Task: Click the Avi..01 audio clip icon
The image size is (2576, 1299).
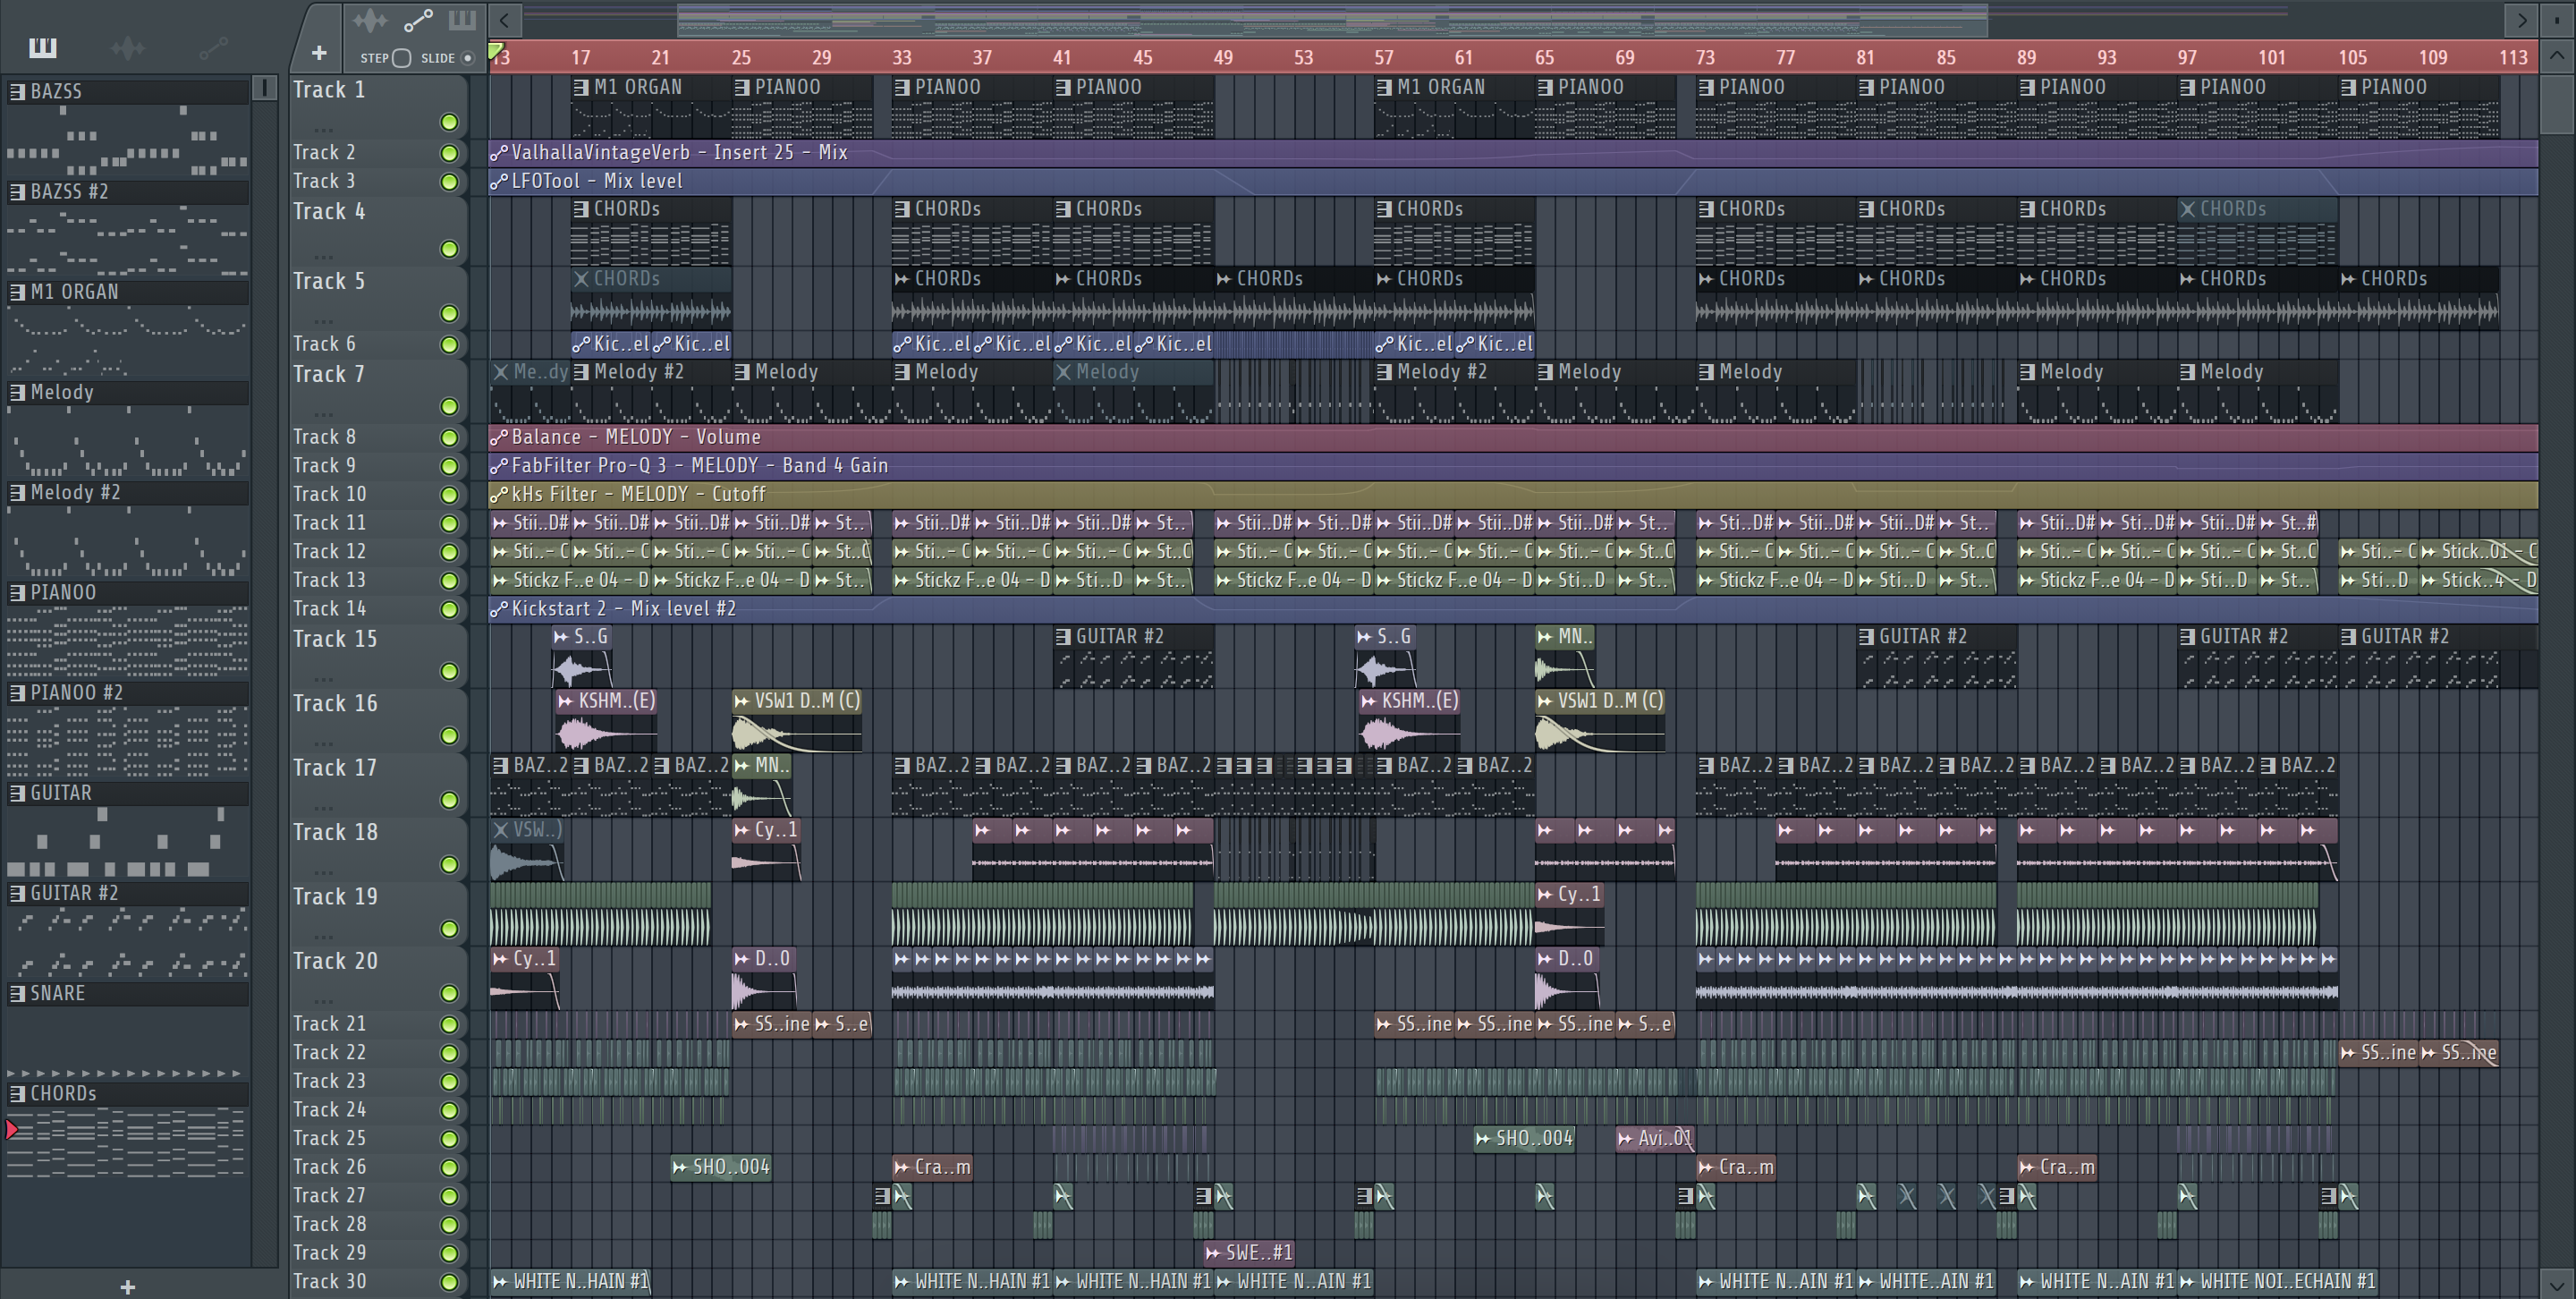Action: tap(1626, 1139)
